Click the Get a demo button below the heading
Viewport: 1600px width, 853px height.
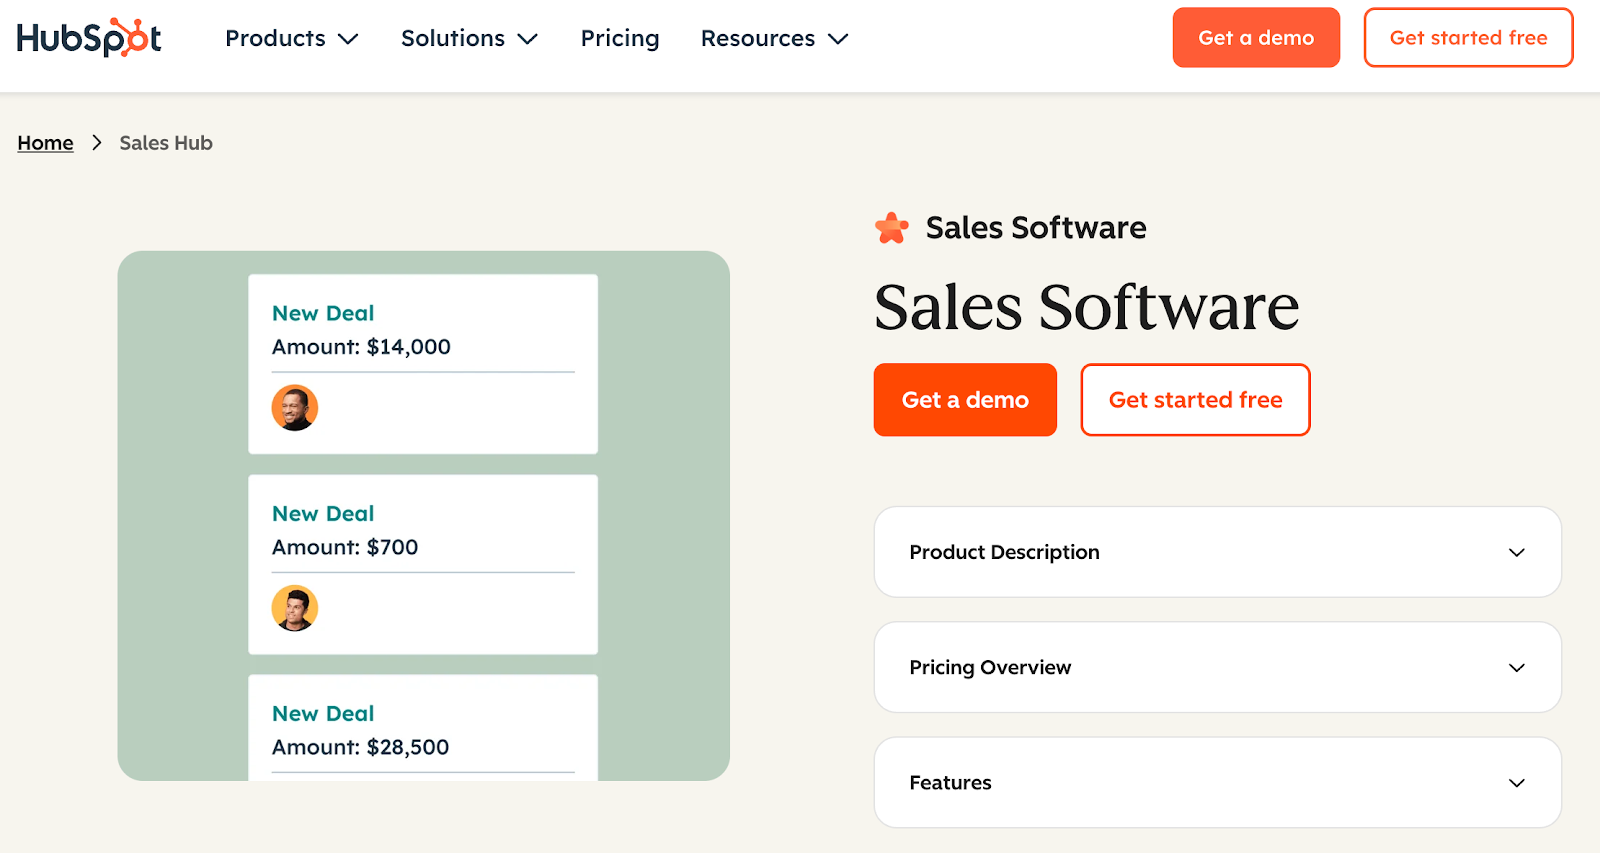tap(965, 400)
